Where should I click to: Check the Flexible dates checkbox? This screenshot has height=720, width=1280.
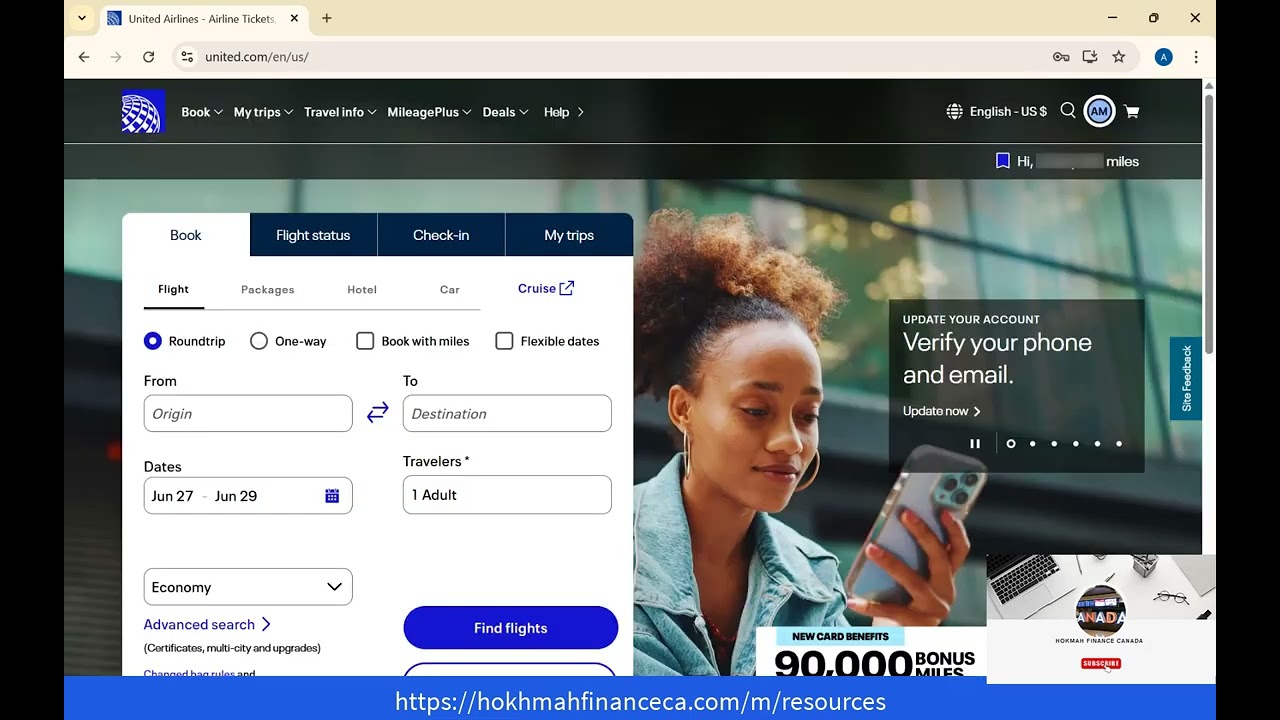[504, 341]
